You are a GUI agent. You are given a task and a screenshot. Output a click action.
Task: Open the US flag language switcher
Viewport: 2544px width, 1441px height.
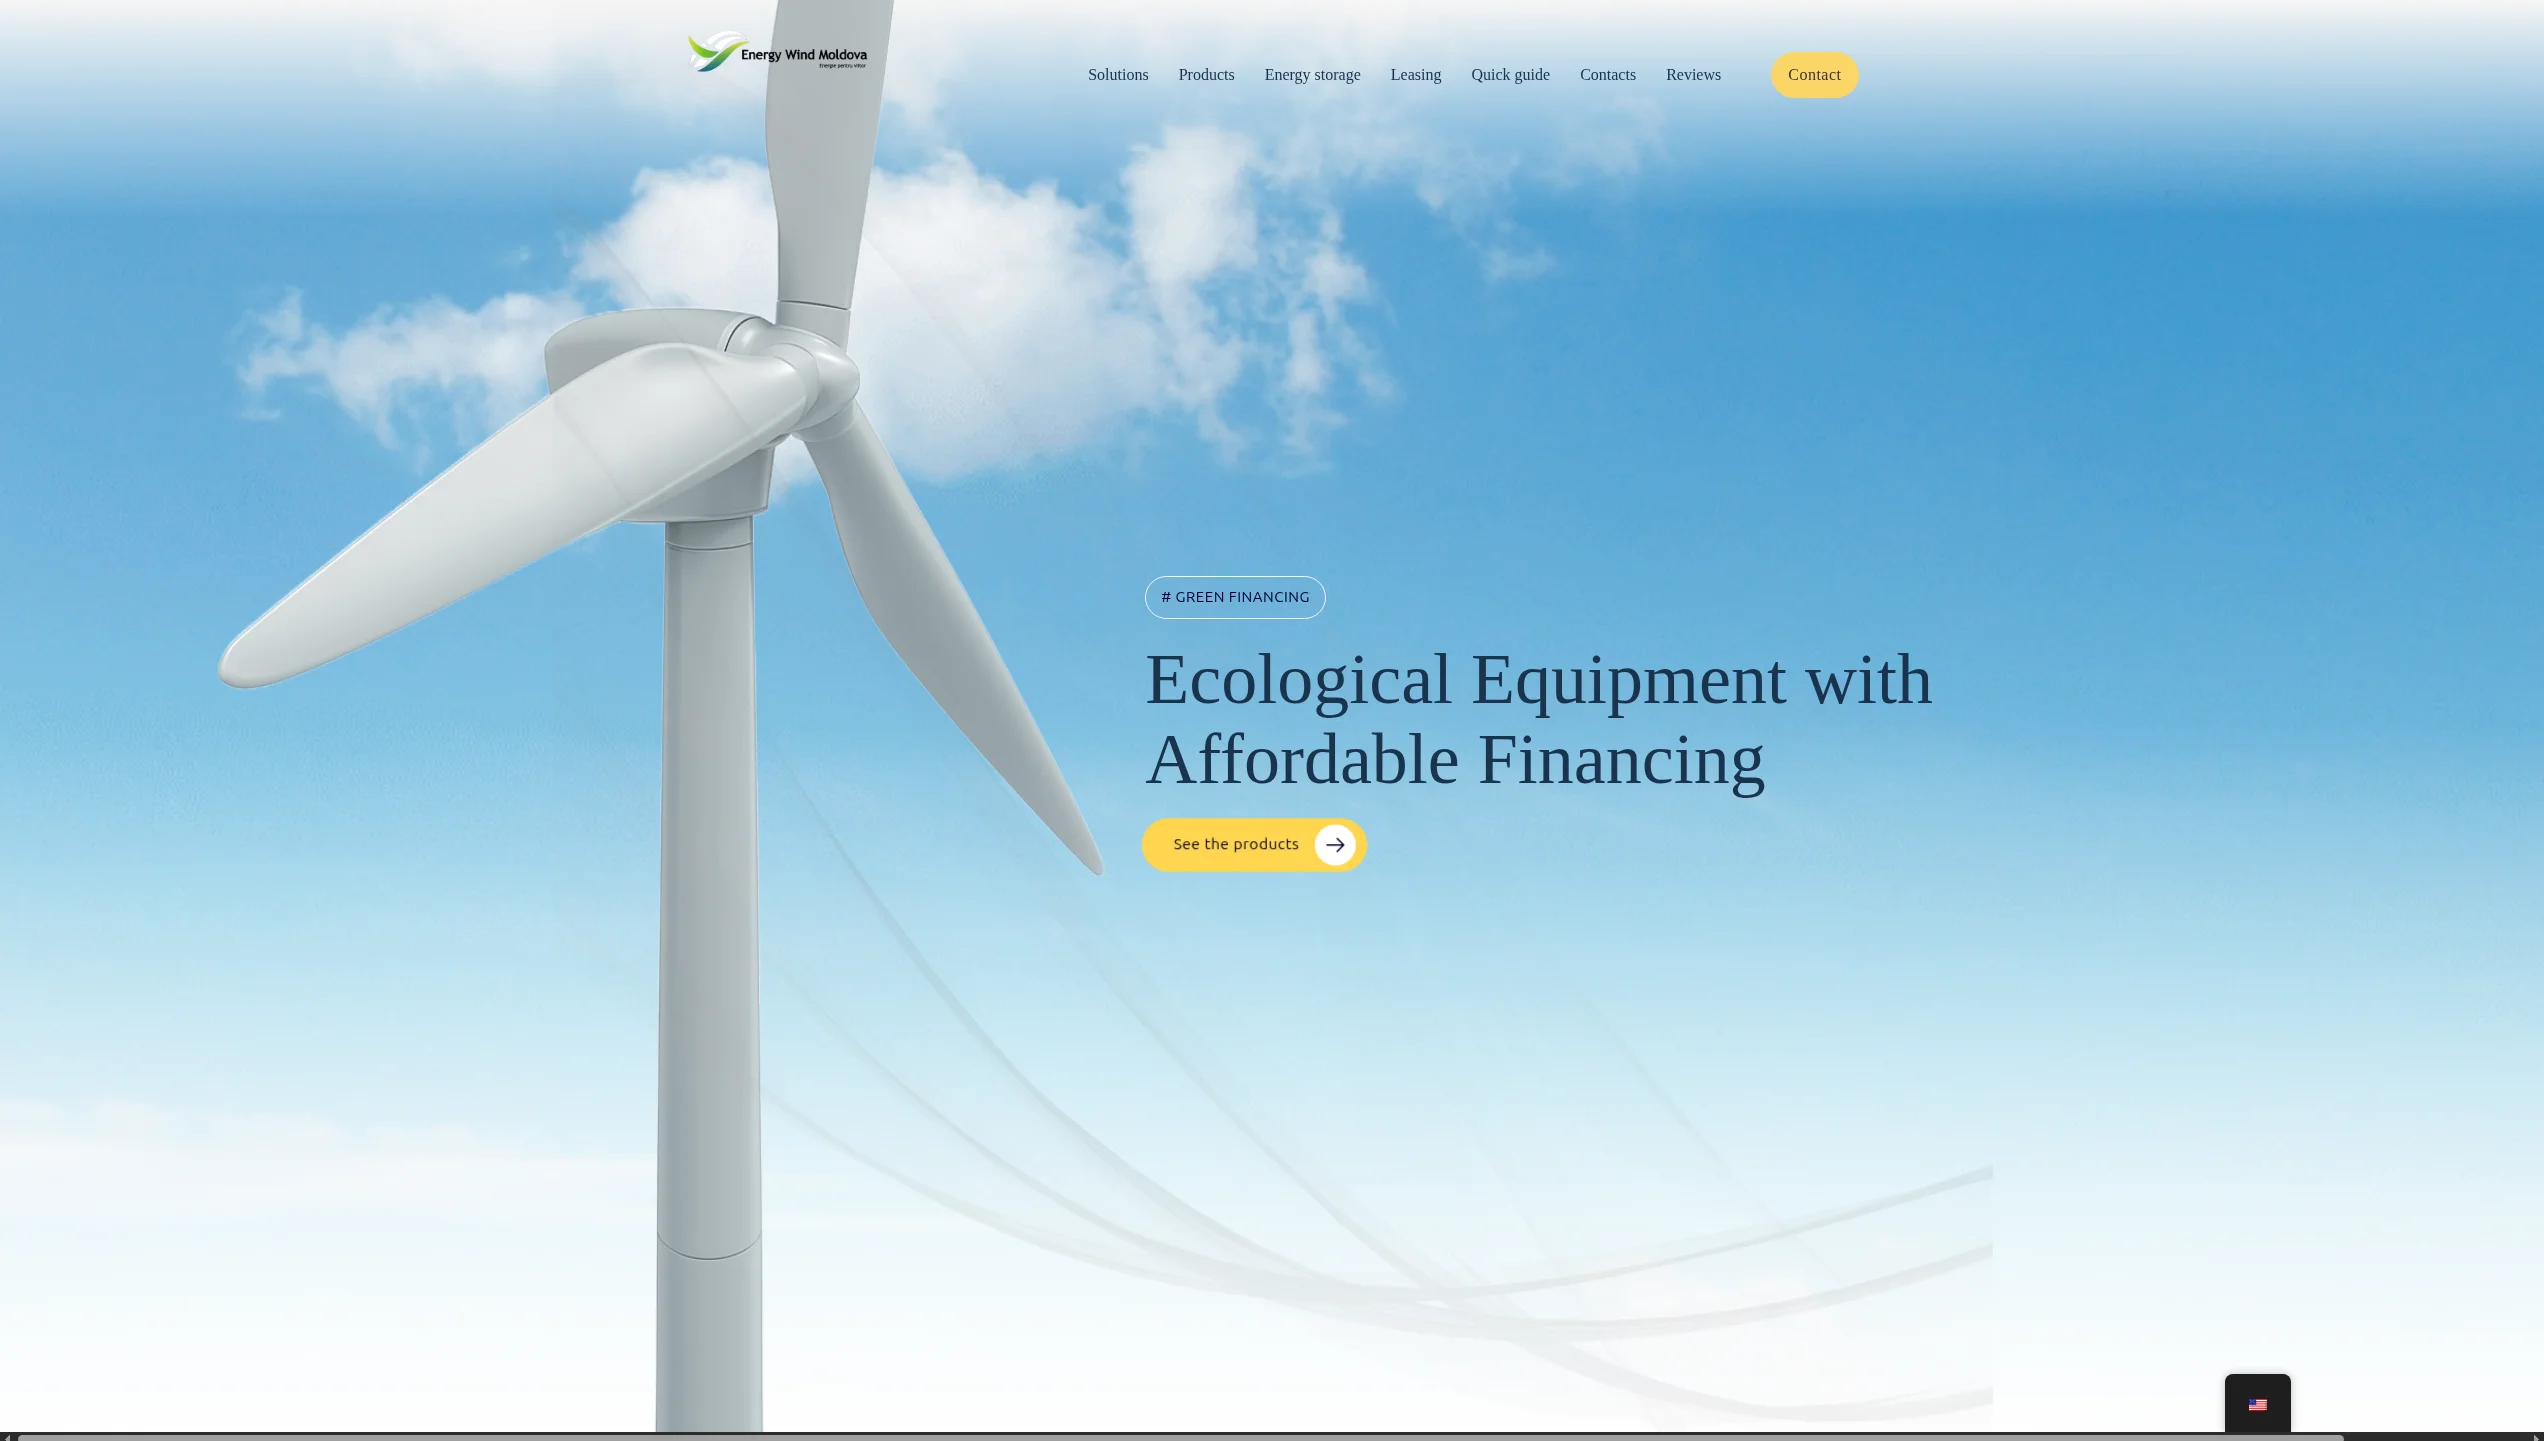point(2257,1405)
